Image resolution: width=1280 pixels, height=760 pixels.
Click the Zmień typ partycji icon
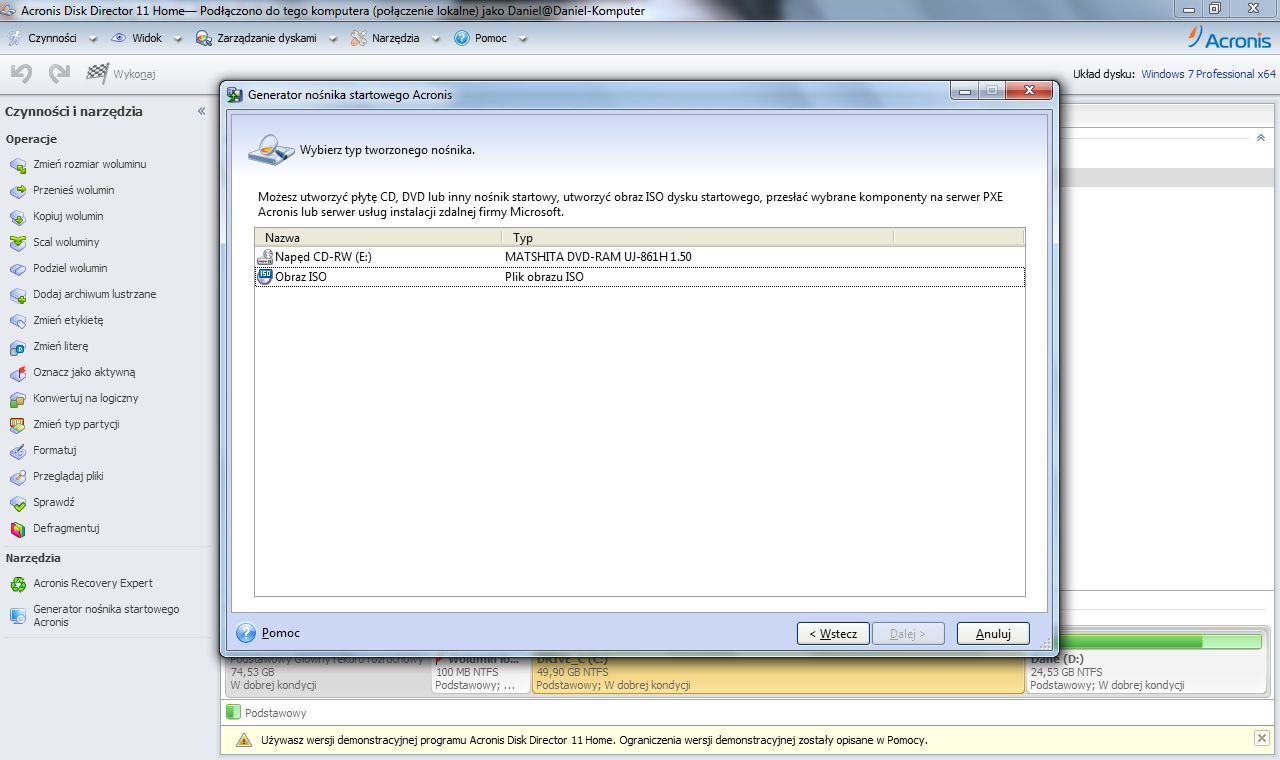pos(17,425)
